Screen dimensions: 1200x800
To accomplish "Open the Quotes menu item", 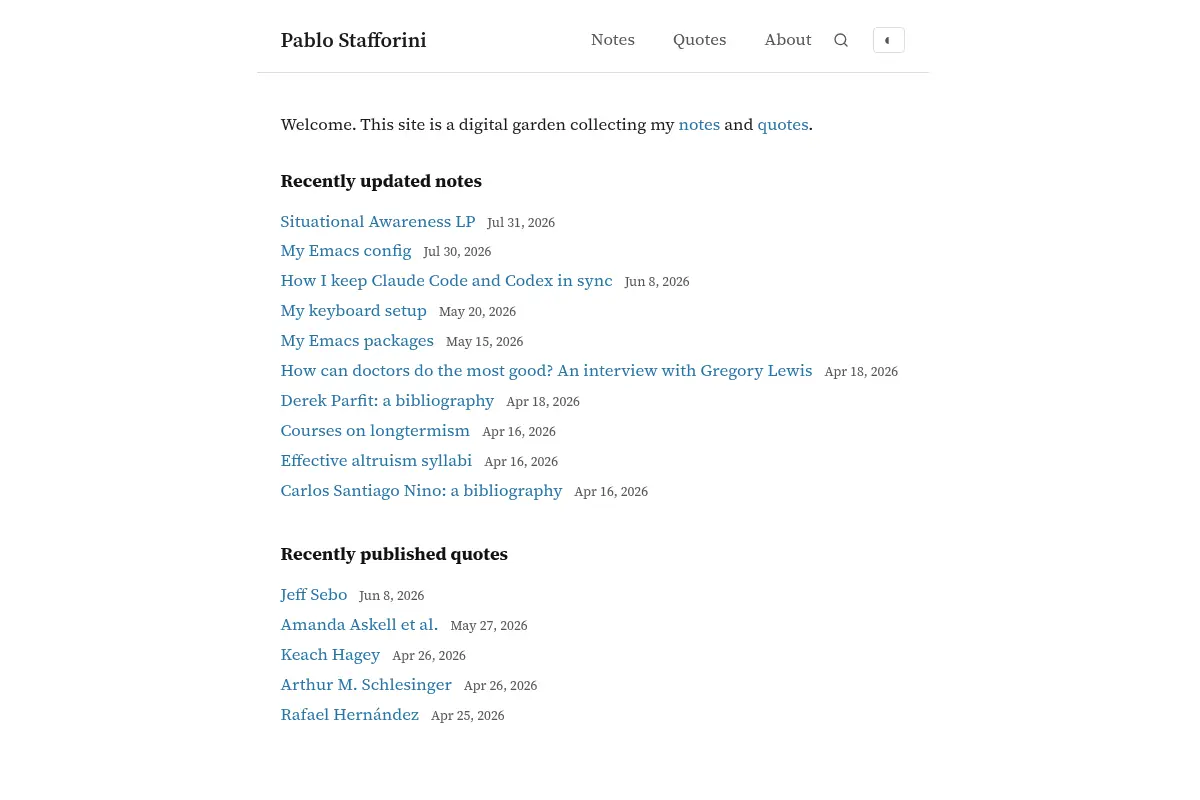I will point(700,40).
